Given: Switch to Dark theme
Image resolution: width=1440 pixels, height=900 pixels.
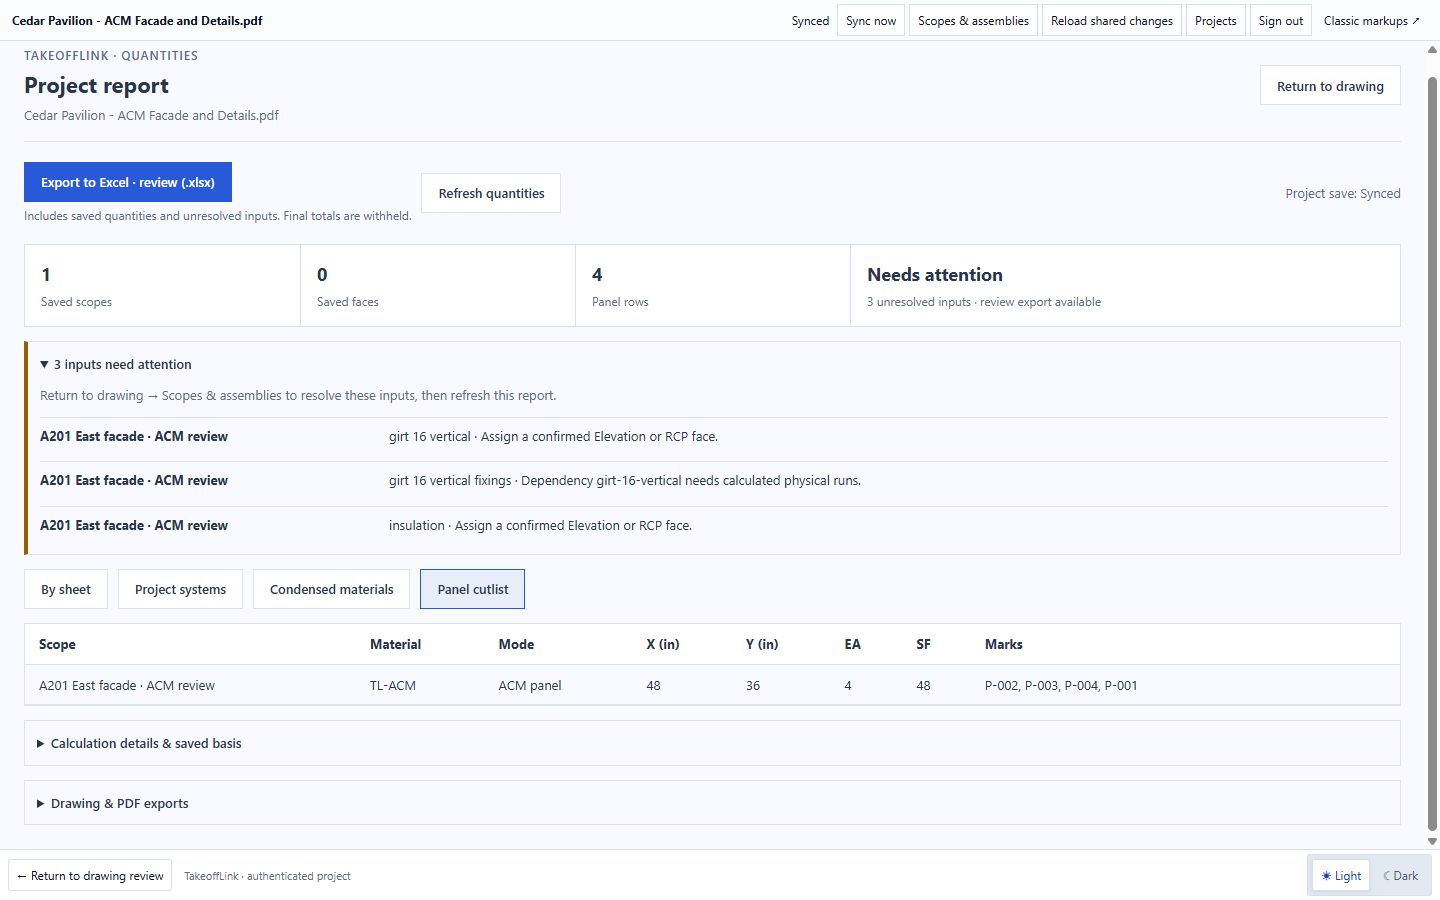Looking at the screenshot, I should pyautogui.click(x=1400, y=876).
